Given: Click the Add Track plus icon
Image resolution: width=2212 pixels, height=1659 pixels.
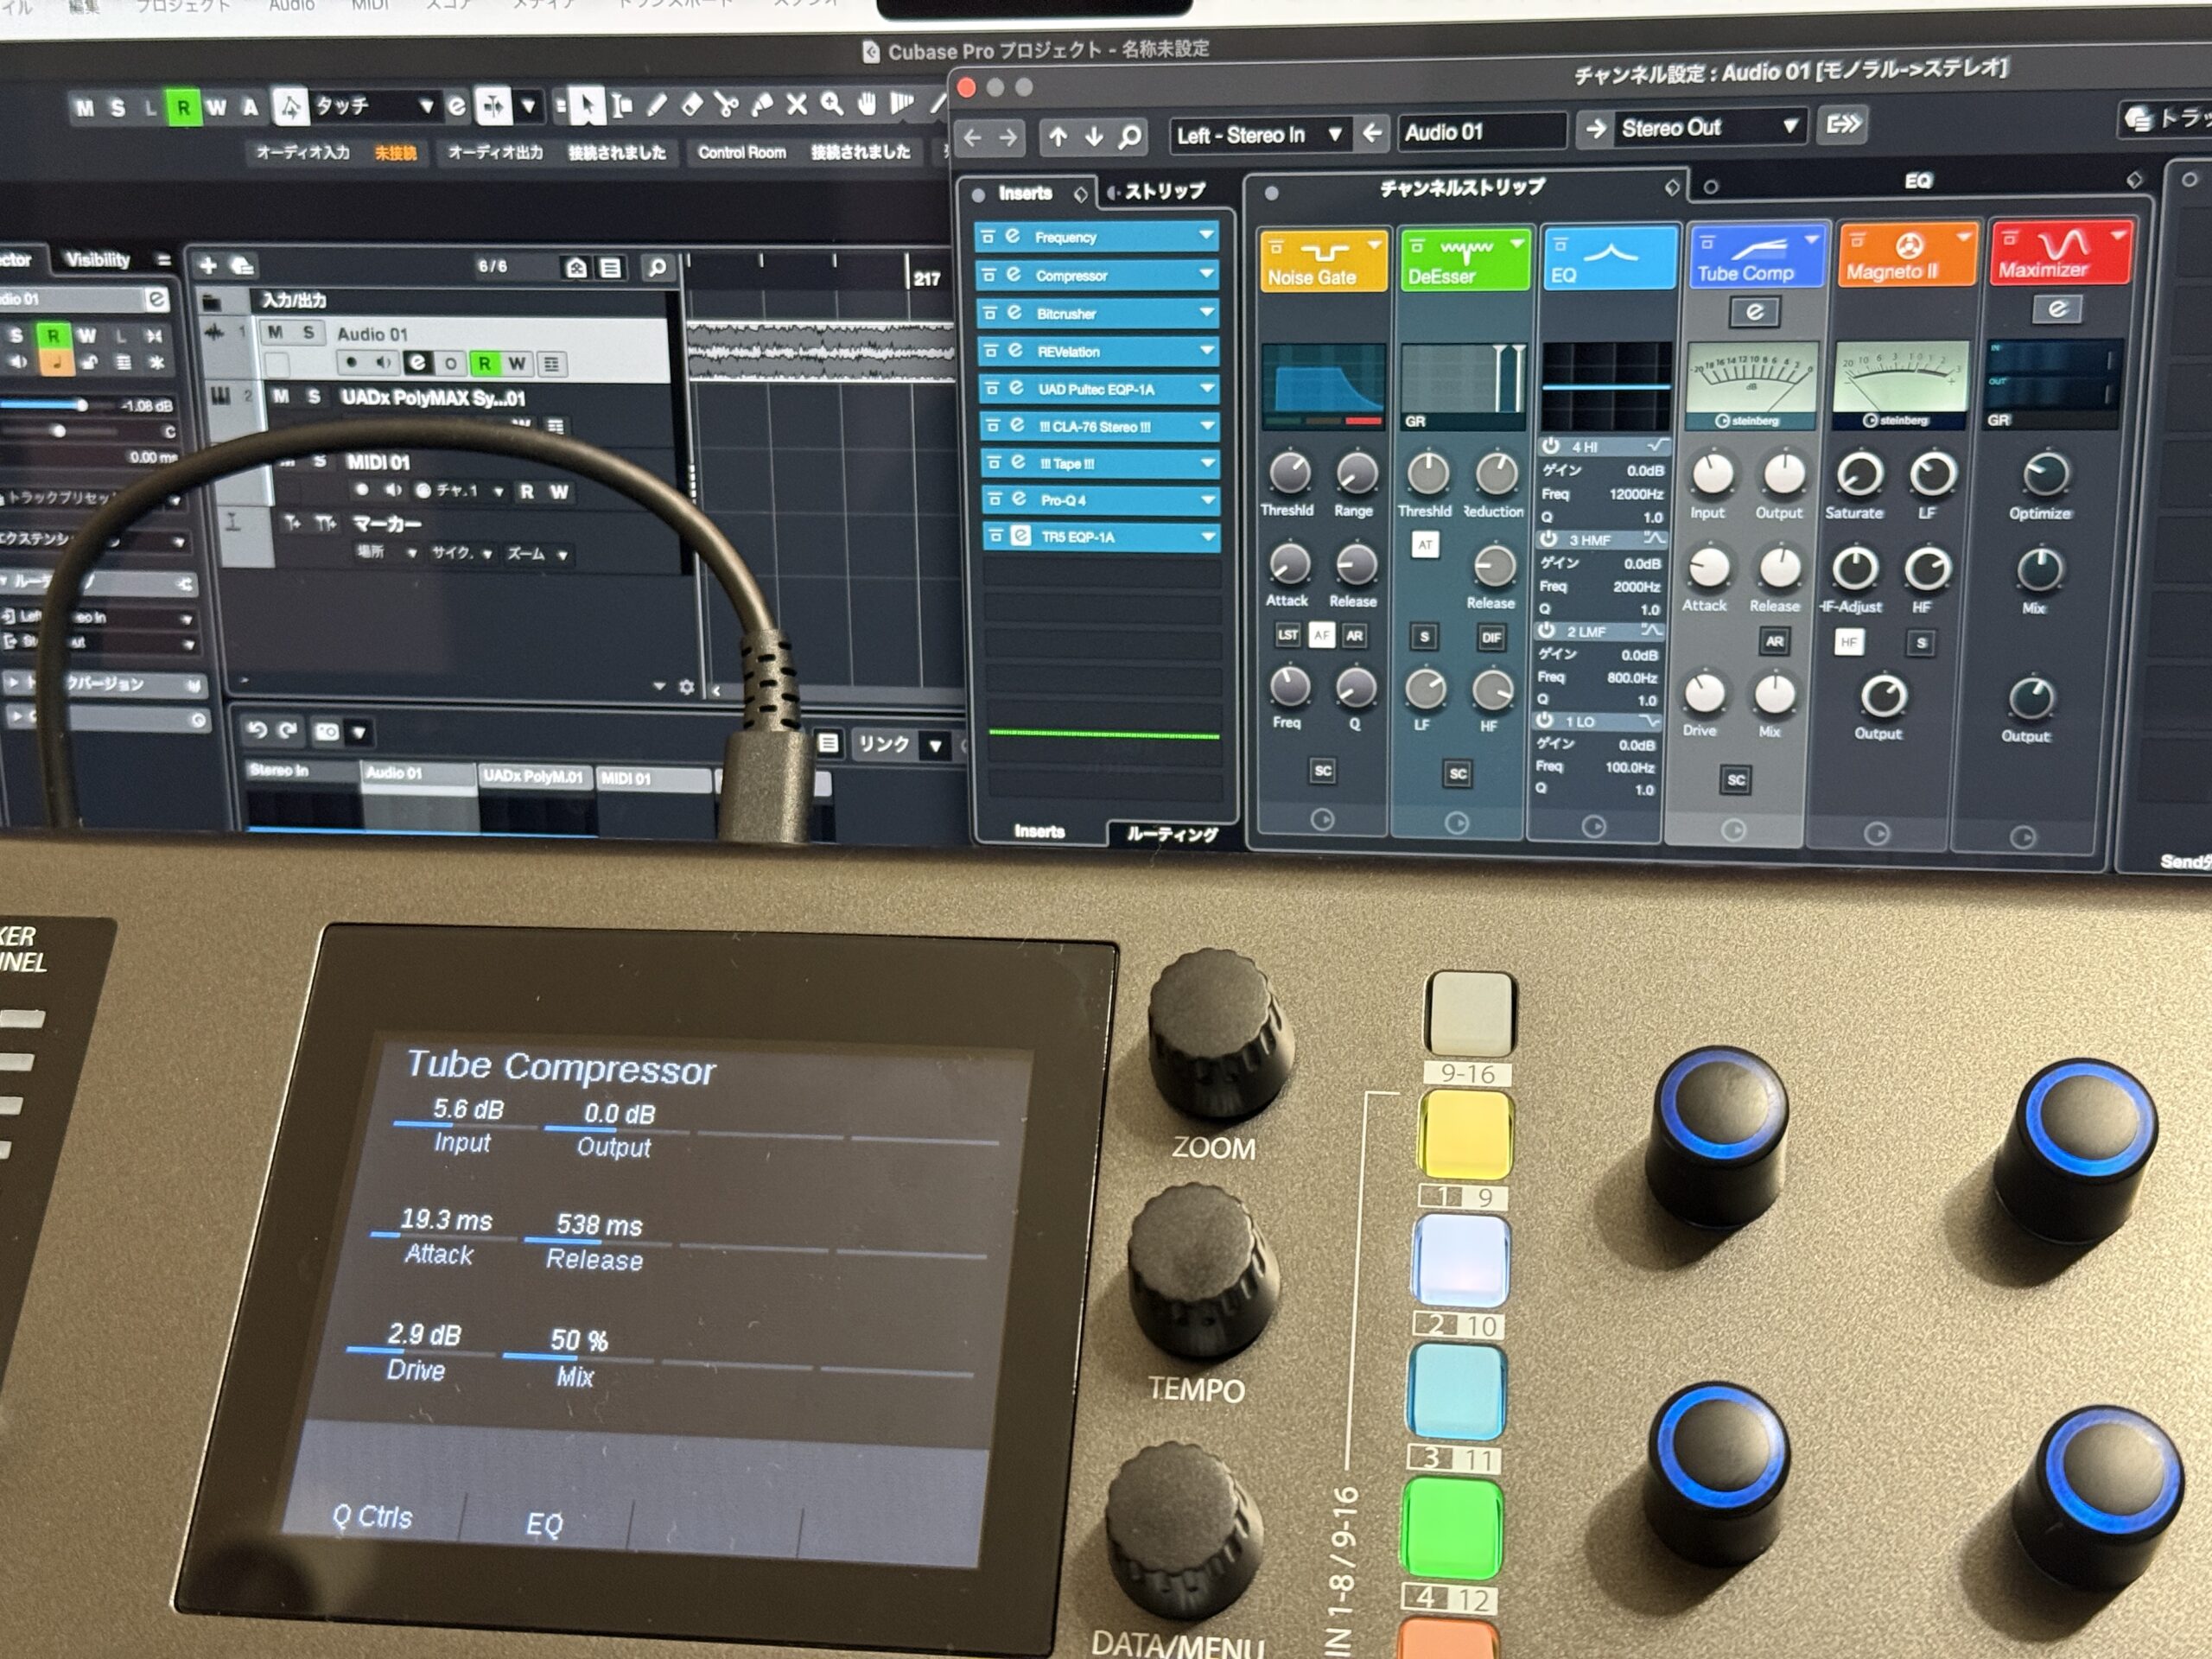Looking at the screenshot, I should point(208,265).
